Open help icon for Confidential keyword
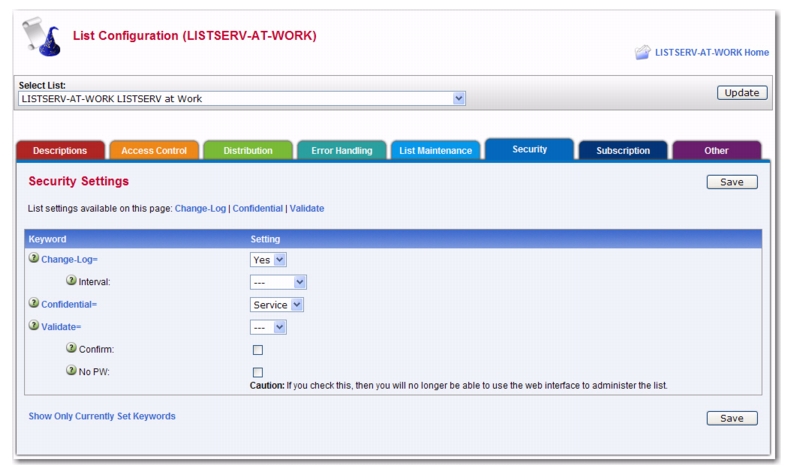Viewport: 788px width, 475px height. point(34,303)
